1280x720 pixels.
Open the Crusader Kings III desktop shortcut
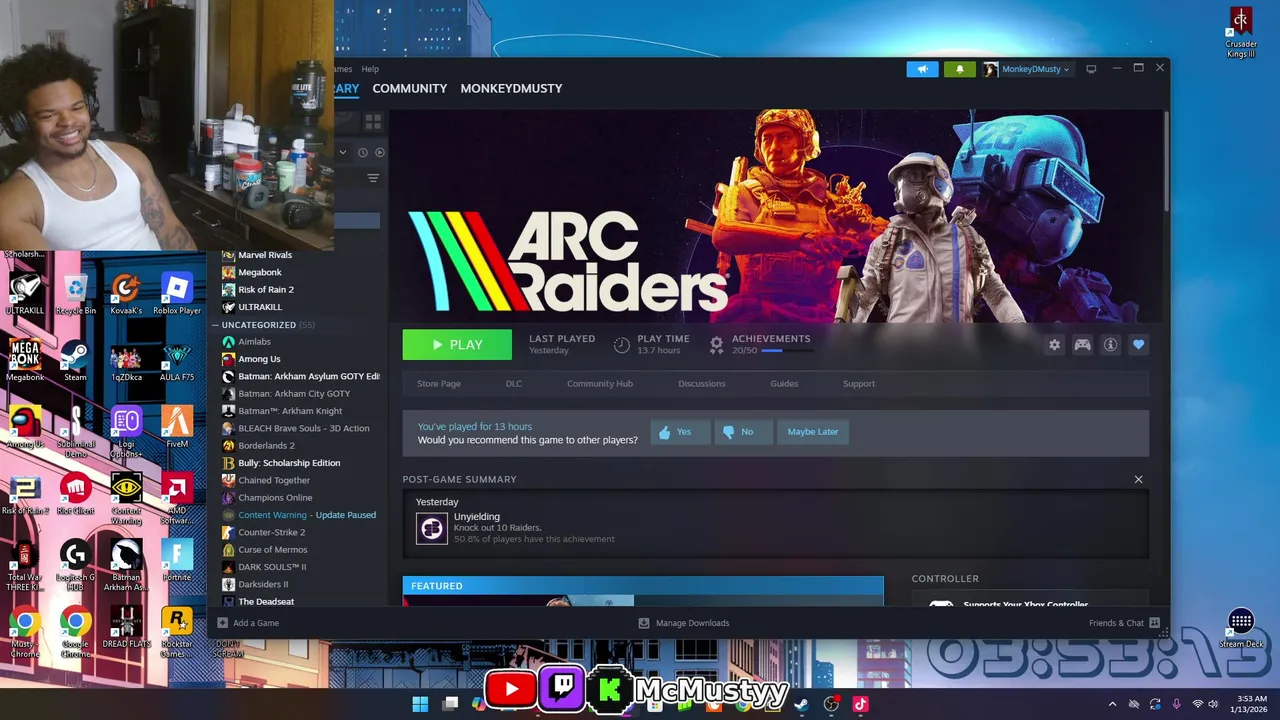click(1241, 34)
